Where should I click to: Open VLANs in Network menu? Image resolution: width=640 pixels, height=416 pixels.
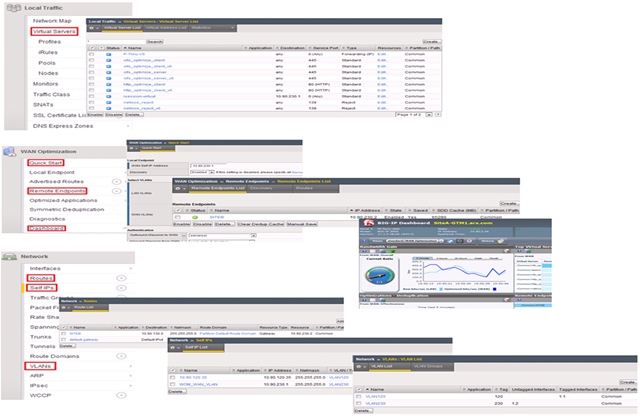40,366
